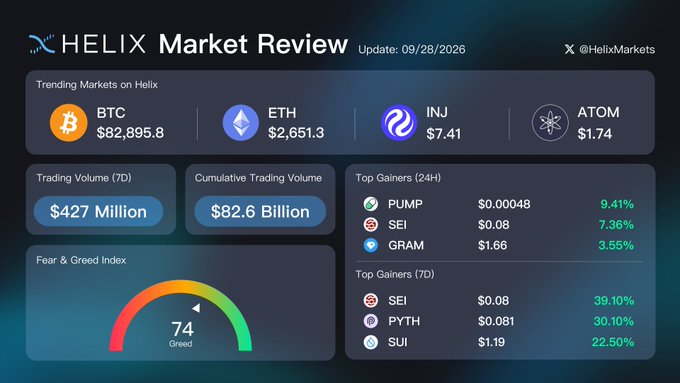Click the Top Gainers (24H) heading
Image resolution: width=680 pixels, height=383 pixels.
pos(398,178)
